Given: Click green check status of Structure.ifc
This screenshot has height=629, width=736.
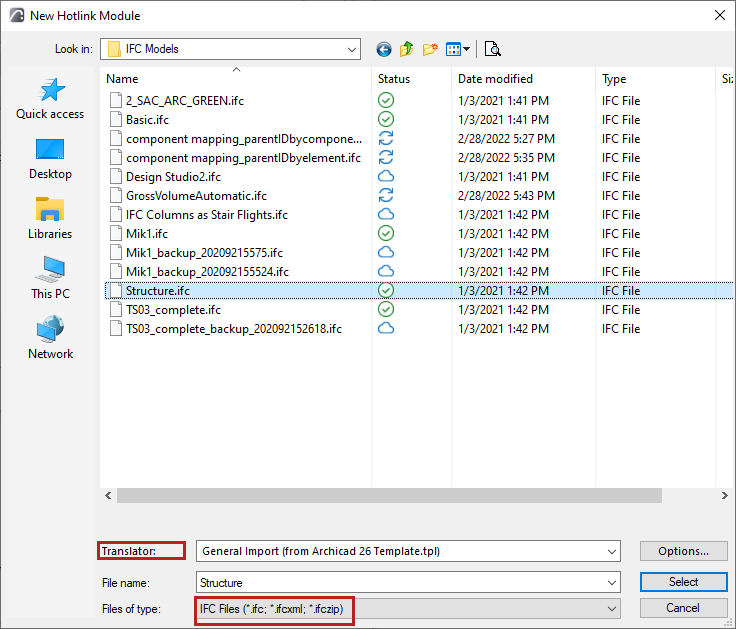Looking at the screenshot, I should coord(386,290).
